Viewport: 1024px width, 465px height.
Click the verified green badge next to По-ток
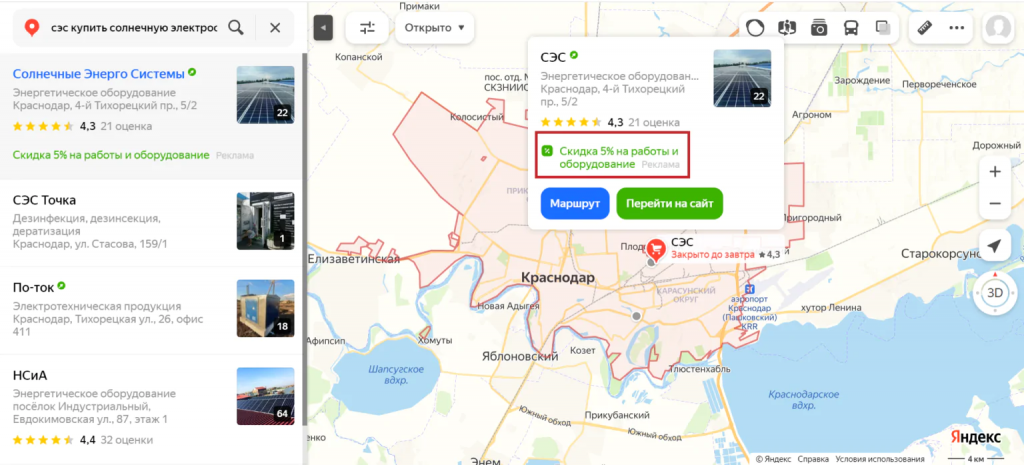(61, 286)
